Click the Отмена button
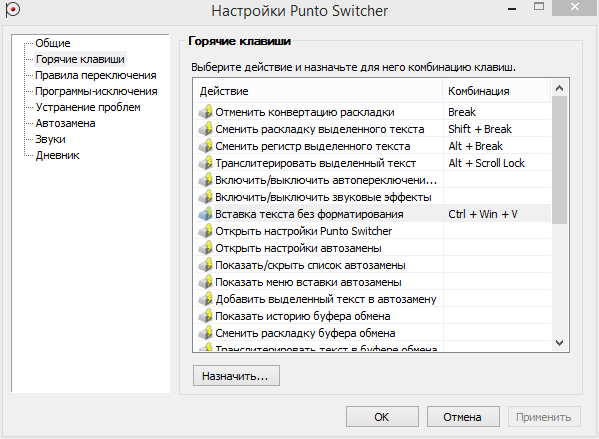599x439 pixels. tap(463, 416)
